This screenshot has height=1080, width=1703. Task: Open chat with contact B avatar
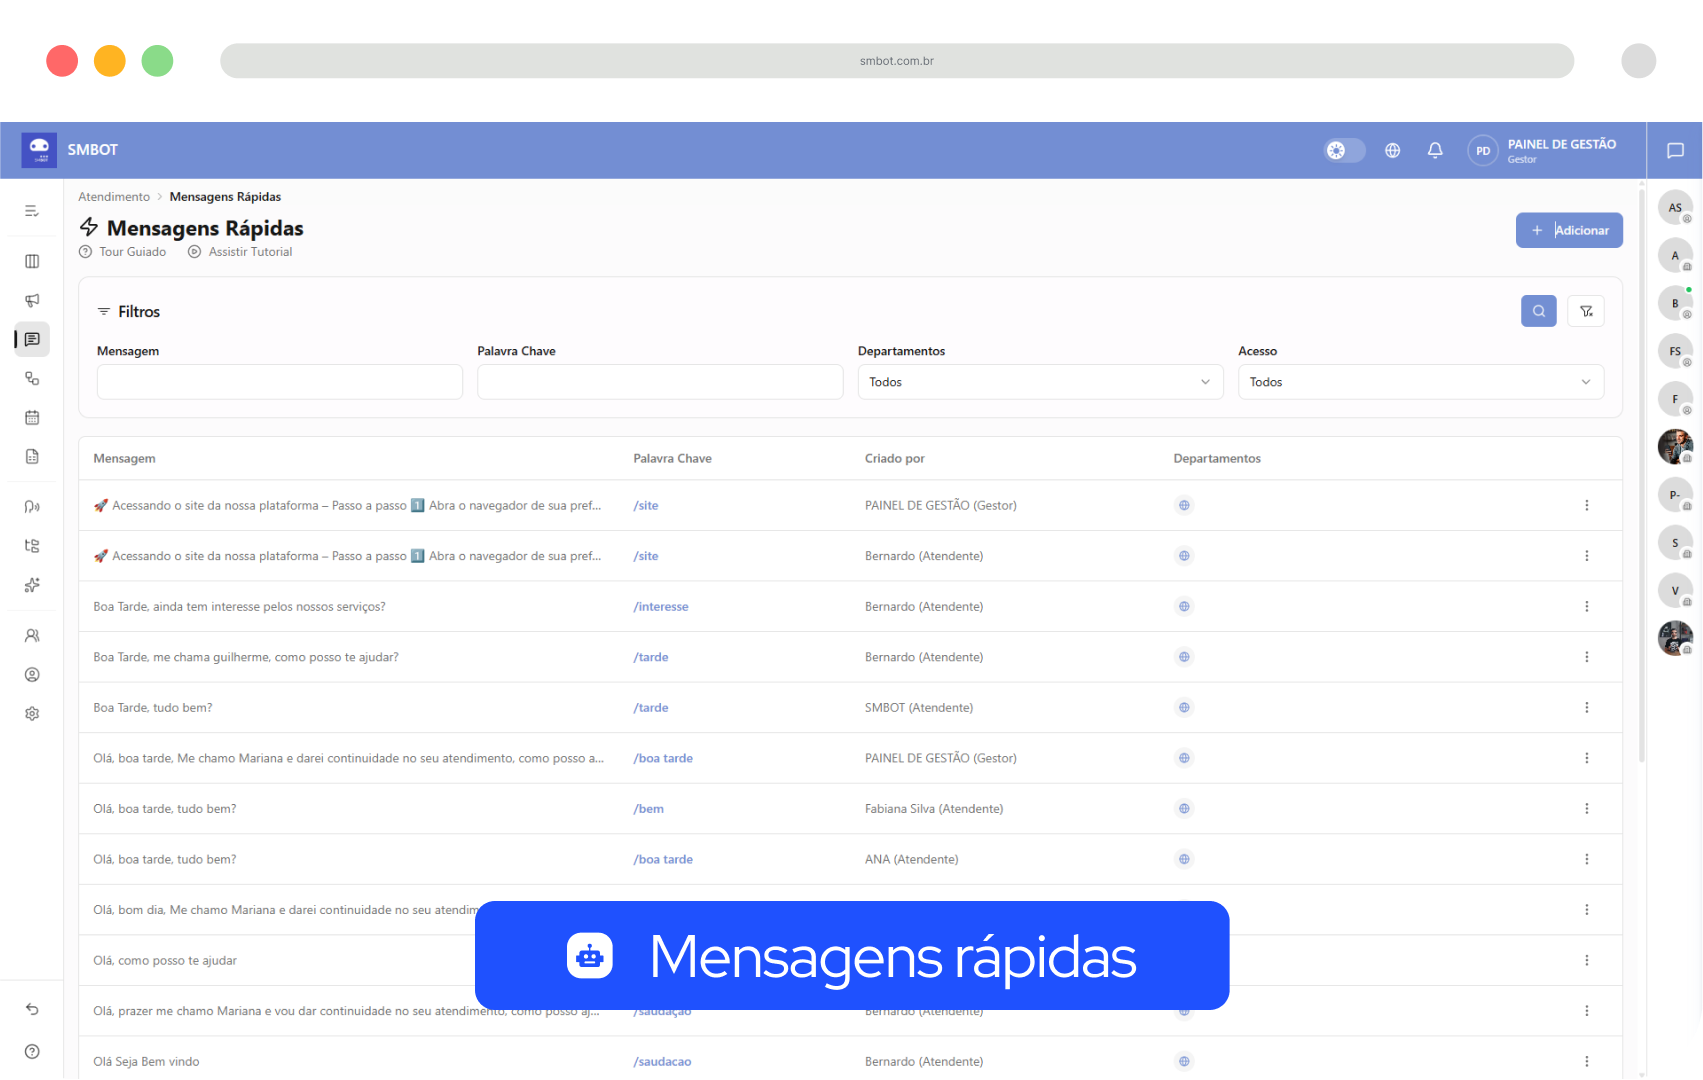[1675, 303]
